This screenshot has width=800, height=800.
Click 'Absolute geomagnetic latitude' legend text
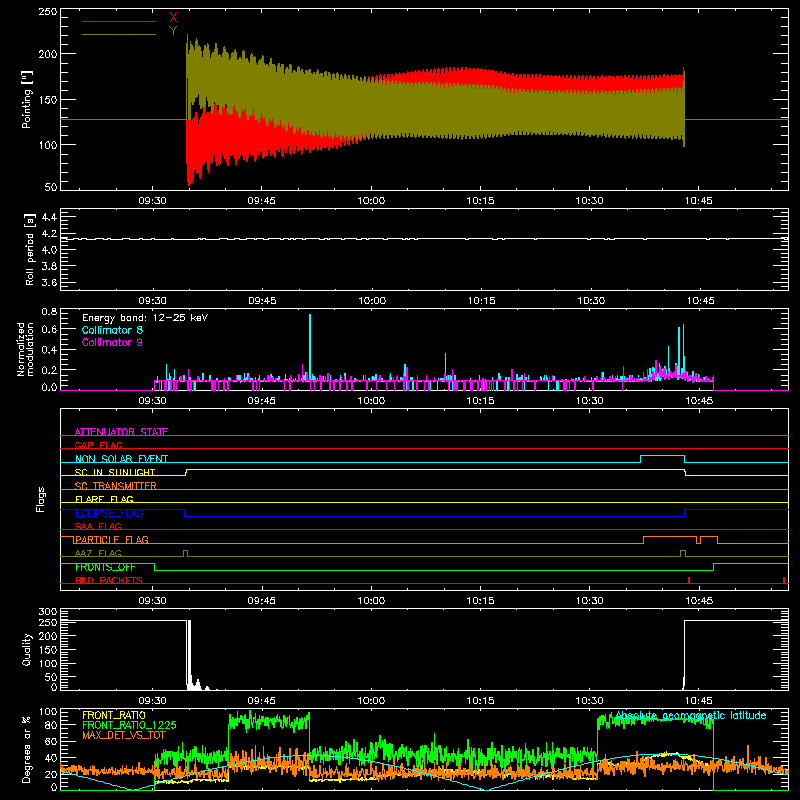691,715
